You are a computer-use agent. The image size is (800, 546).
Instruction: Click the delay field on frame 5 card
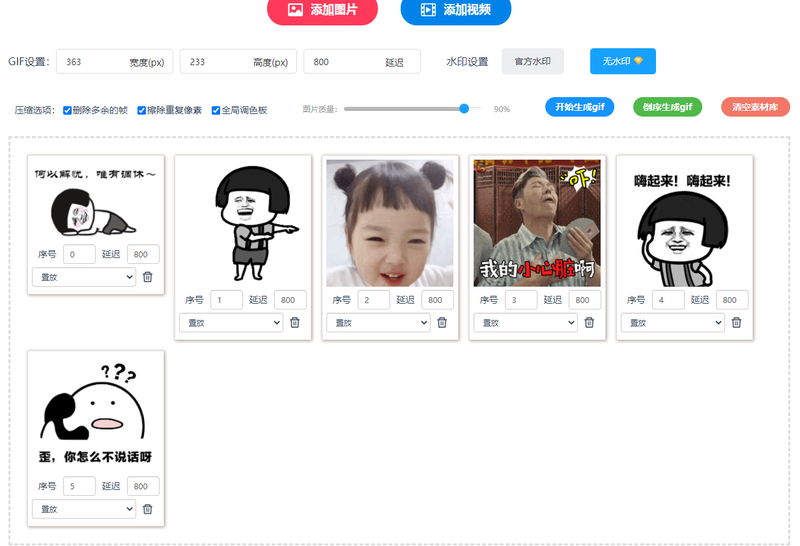click(143, 486)
